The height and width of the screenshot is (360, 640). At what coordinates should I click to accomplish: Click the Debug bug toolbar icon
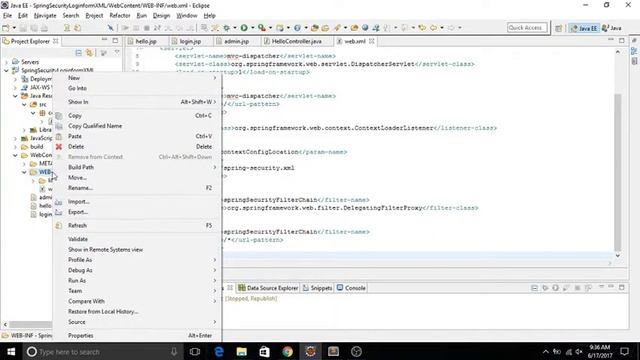click(227, 28)
